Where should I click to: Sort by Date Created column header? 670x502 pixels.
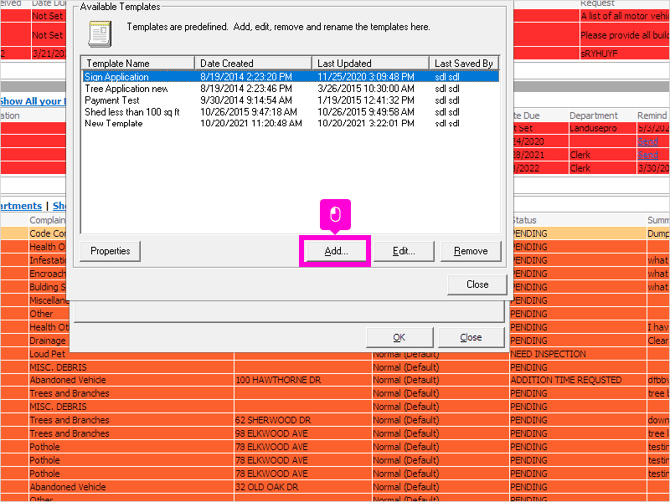(x=253, y=63)
